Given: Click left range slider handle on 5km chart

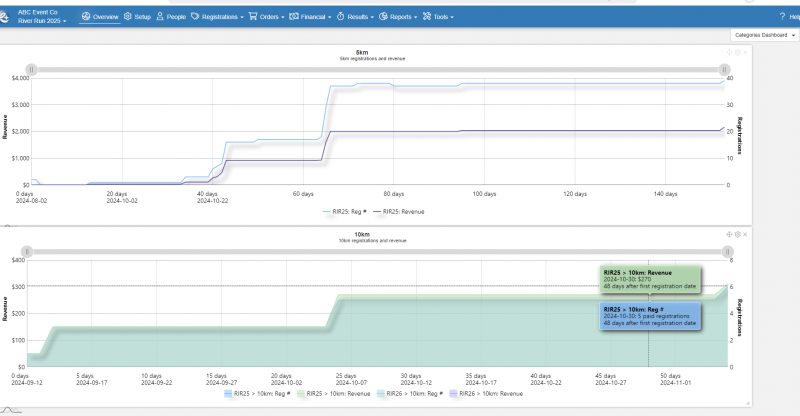Looking at the screenshot, I should 32,69.
